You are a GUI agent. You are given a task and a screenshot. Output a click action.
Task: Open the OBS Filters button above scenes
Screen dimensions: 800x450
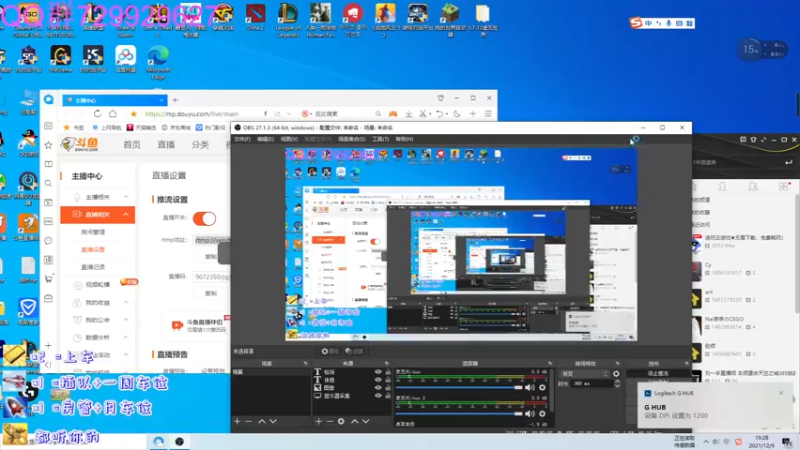(354, 351)
